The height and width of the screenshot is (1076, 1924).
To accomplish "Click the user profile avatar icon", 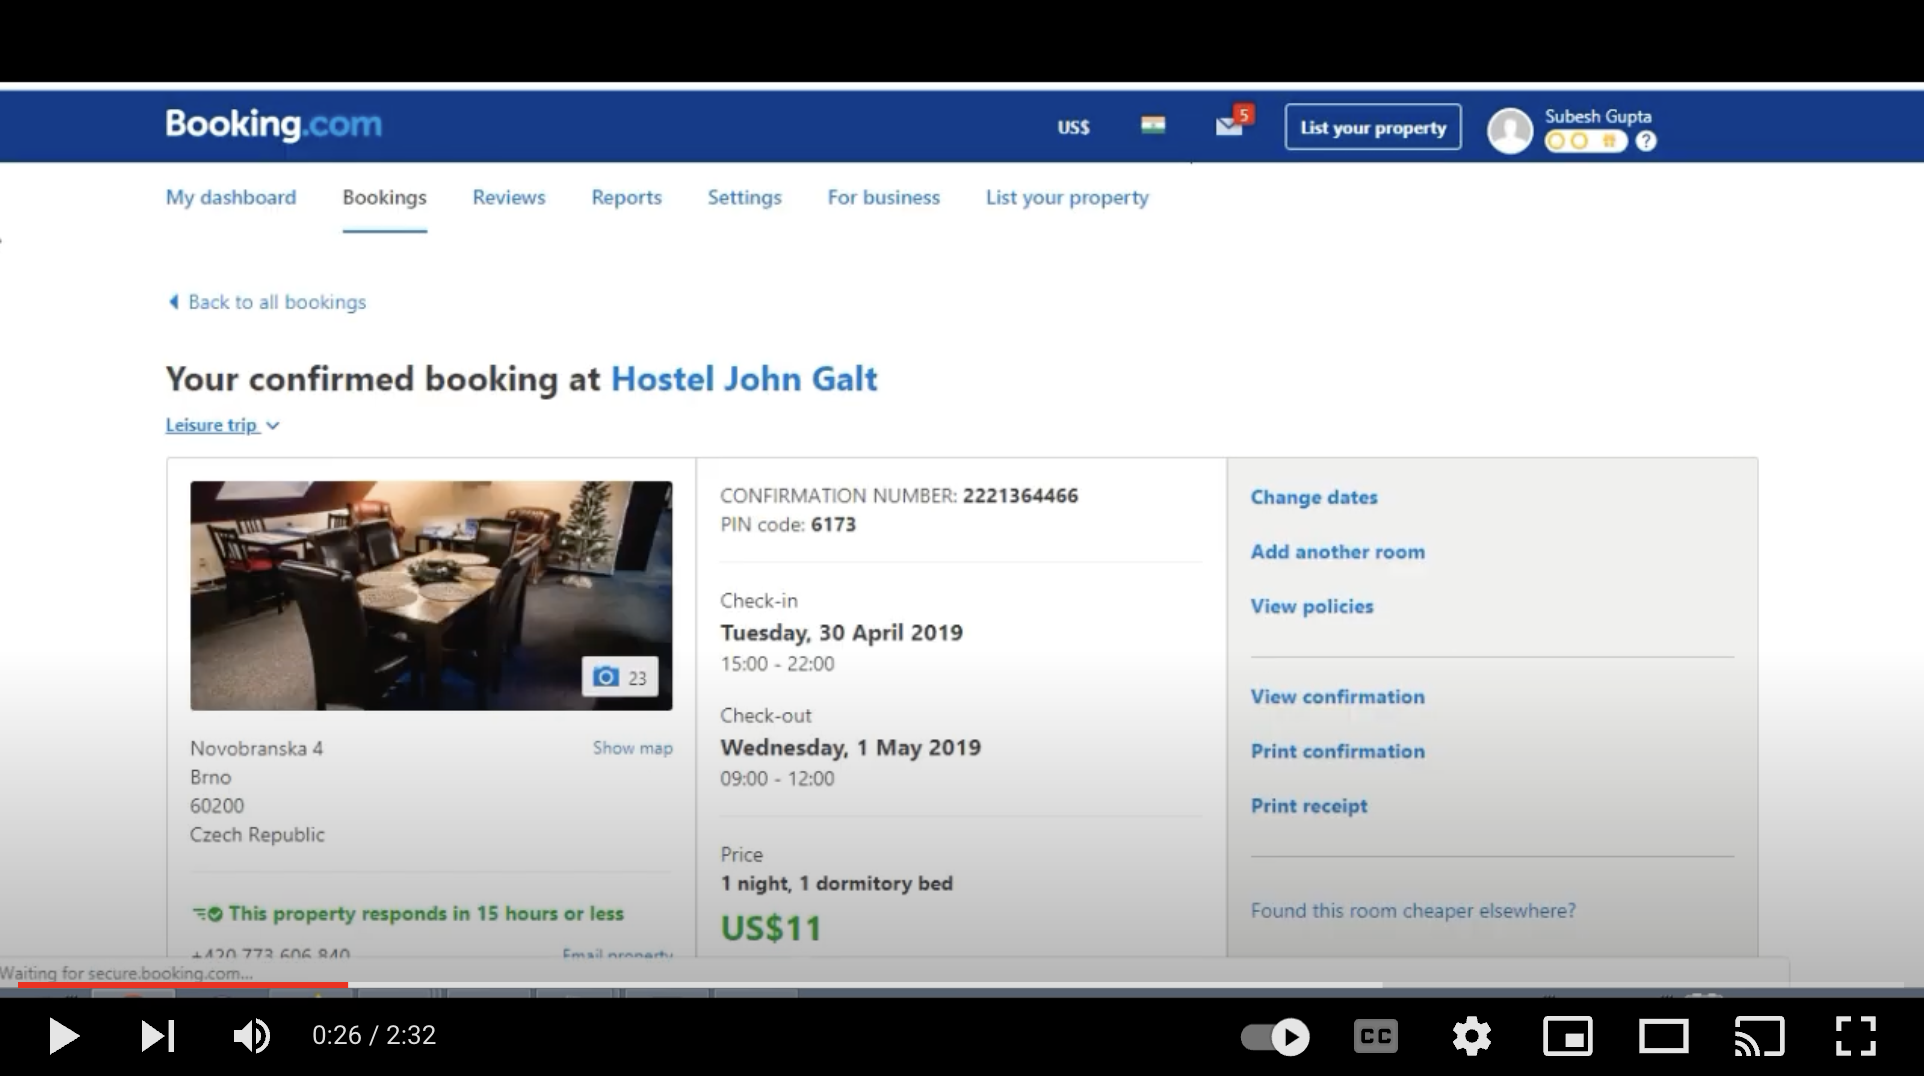I will (x=1509, y=130).
